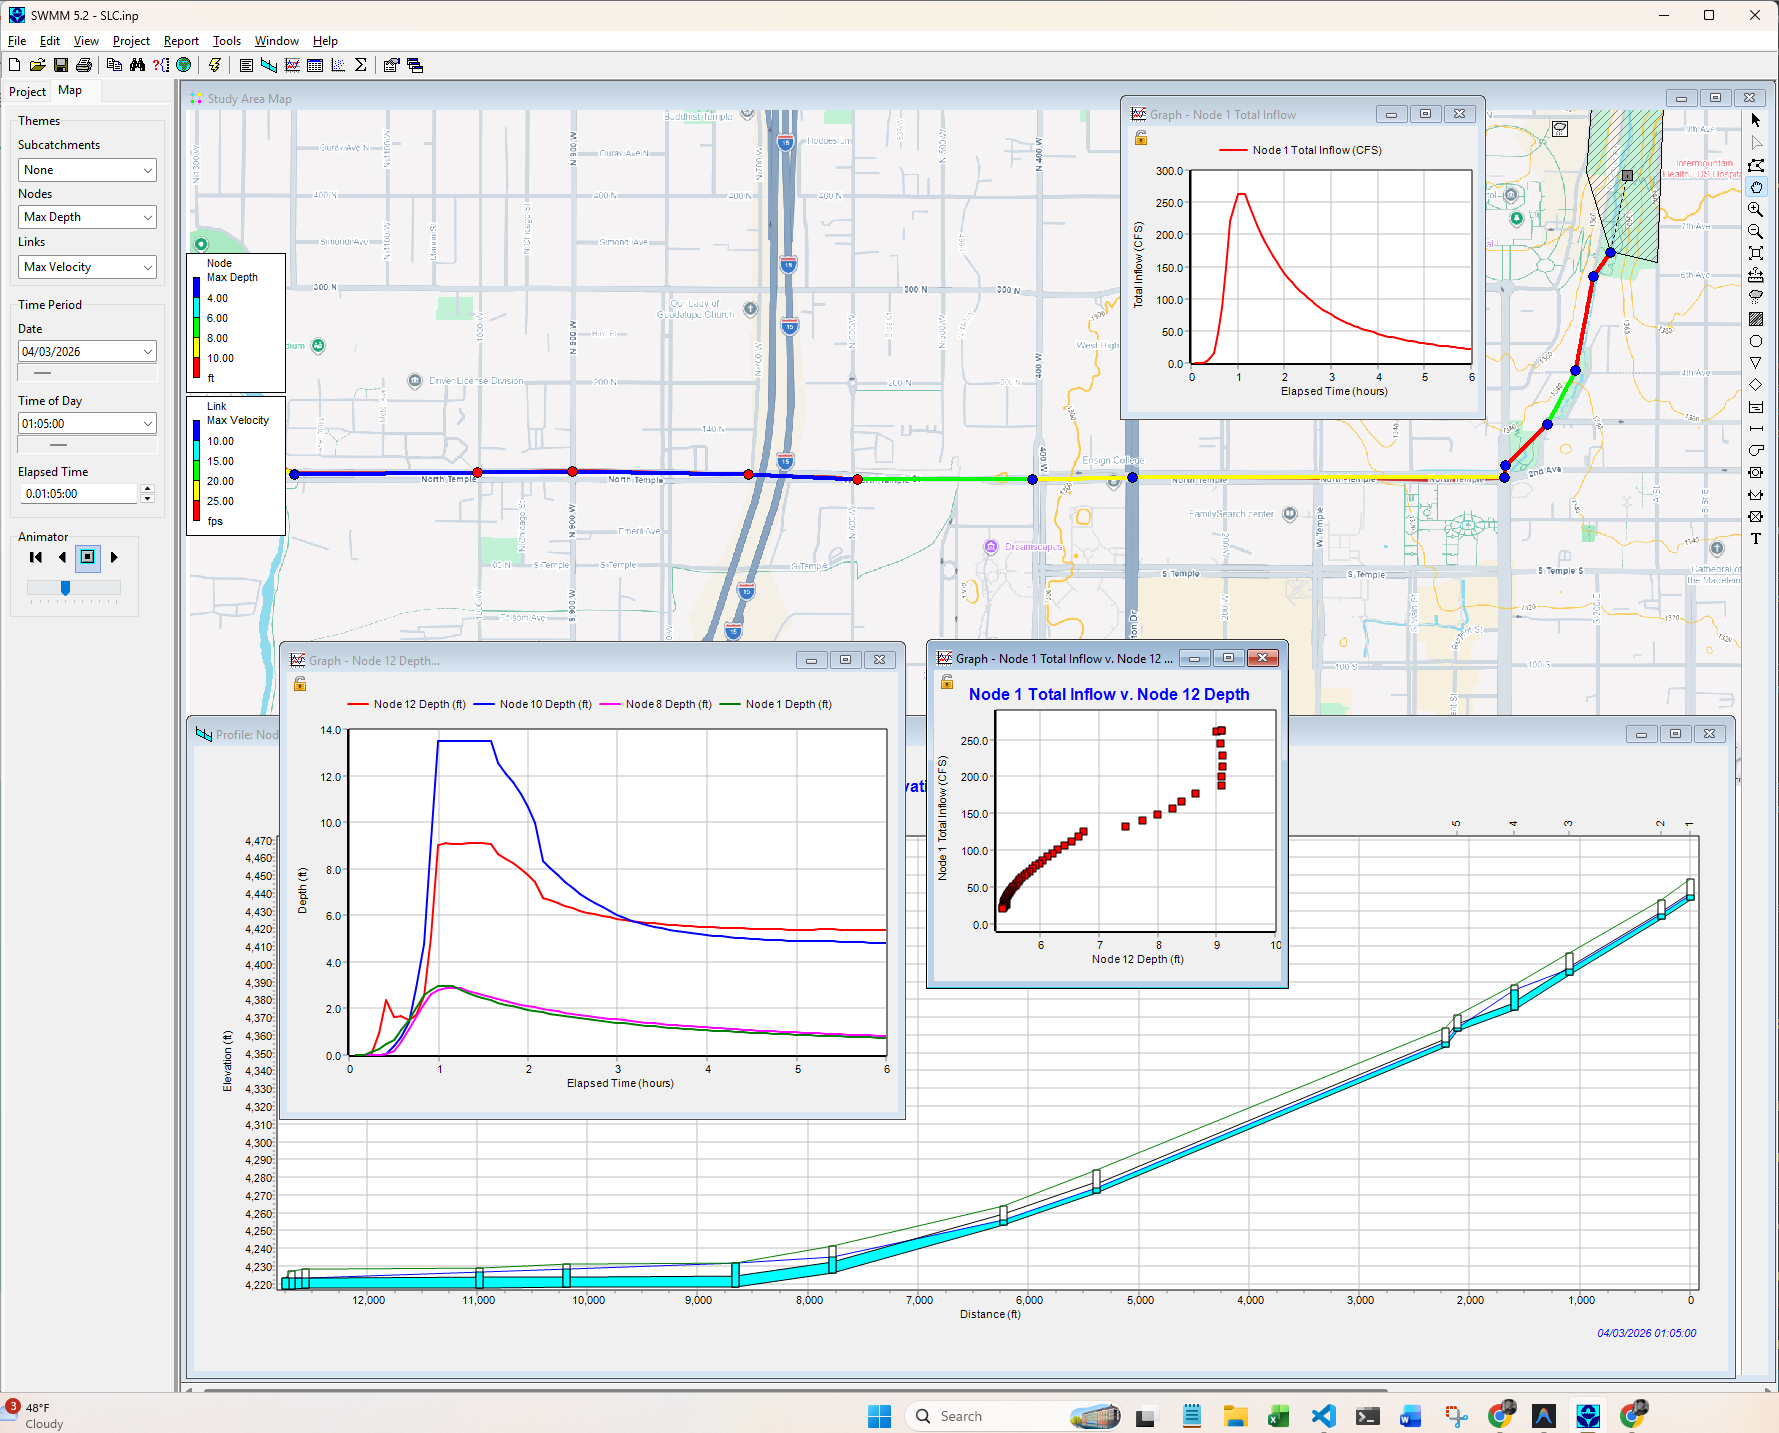Open the Links theme dropdown showing Max Velocity

150,267
